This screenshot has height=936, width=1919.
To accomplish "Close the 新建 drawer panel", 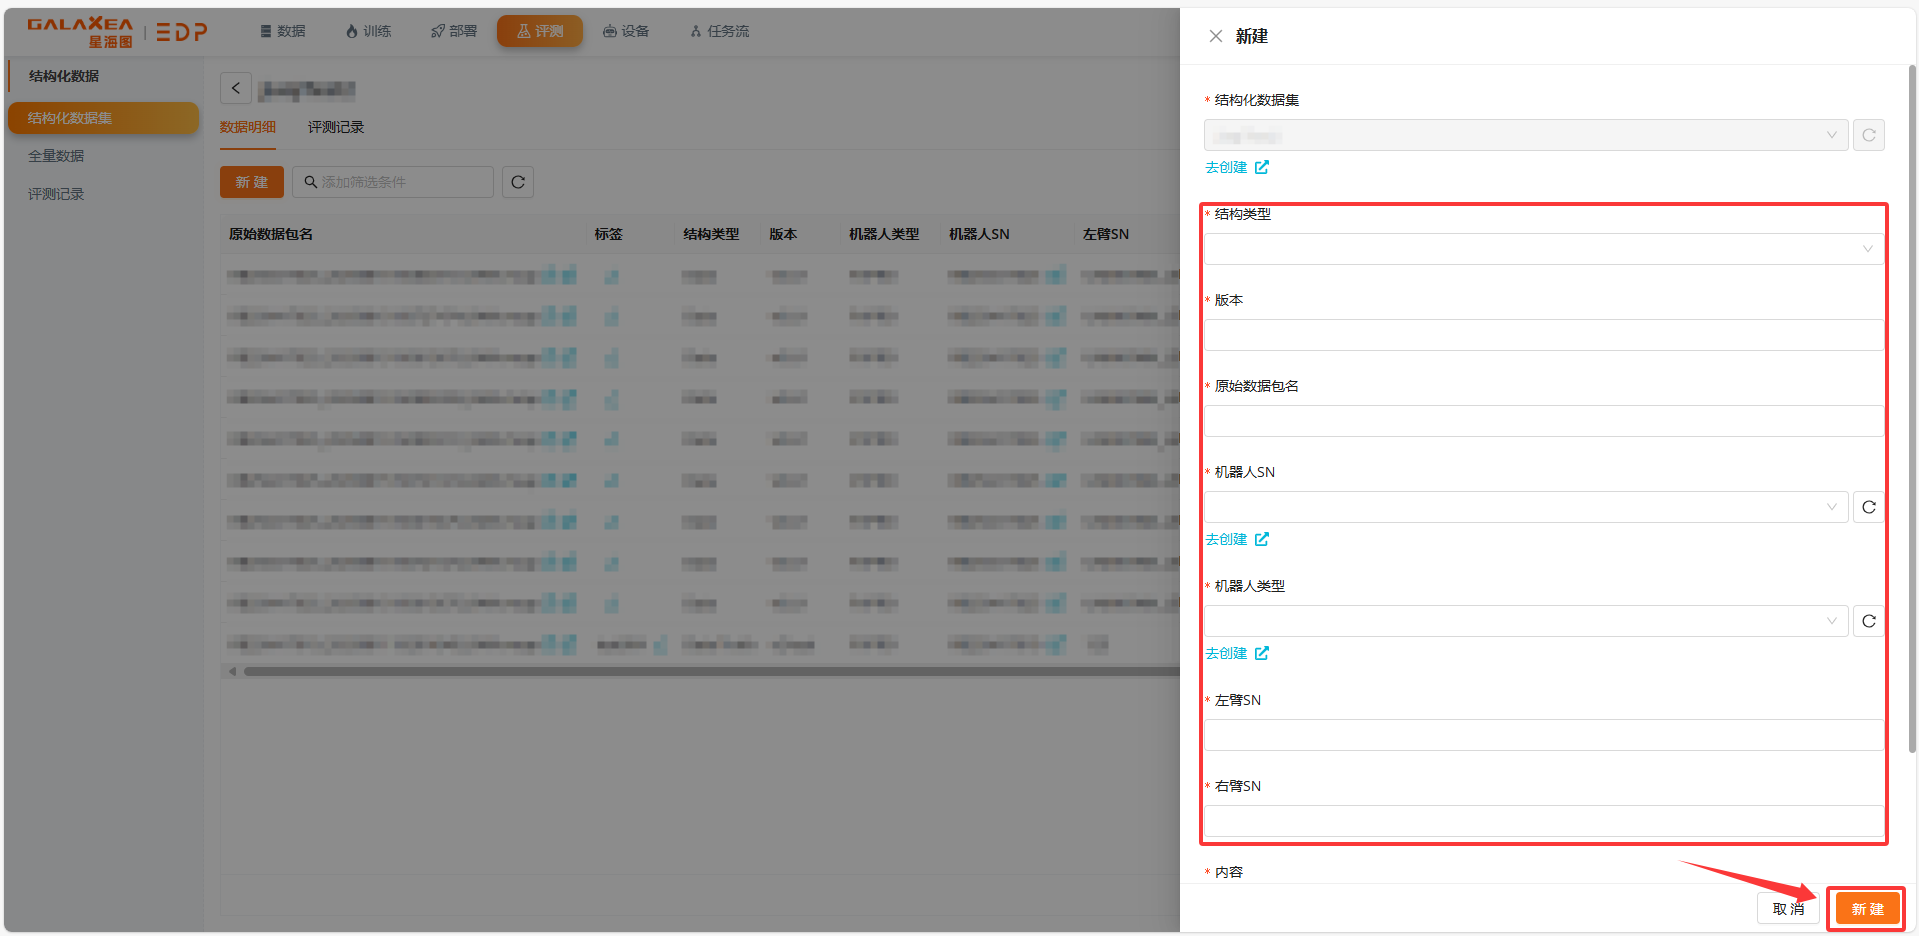I will 1215,36.
